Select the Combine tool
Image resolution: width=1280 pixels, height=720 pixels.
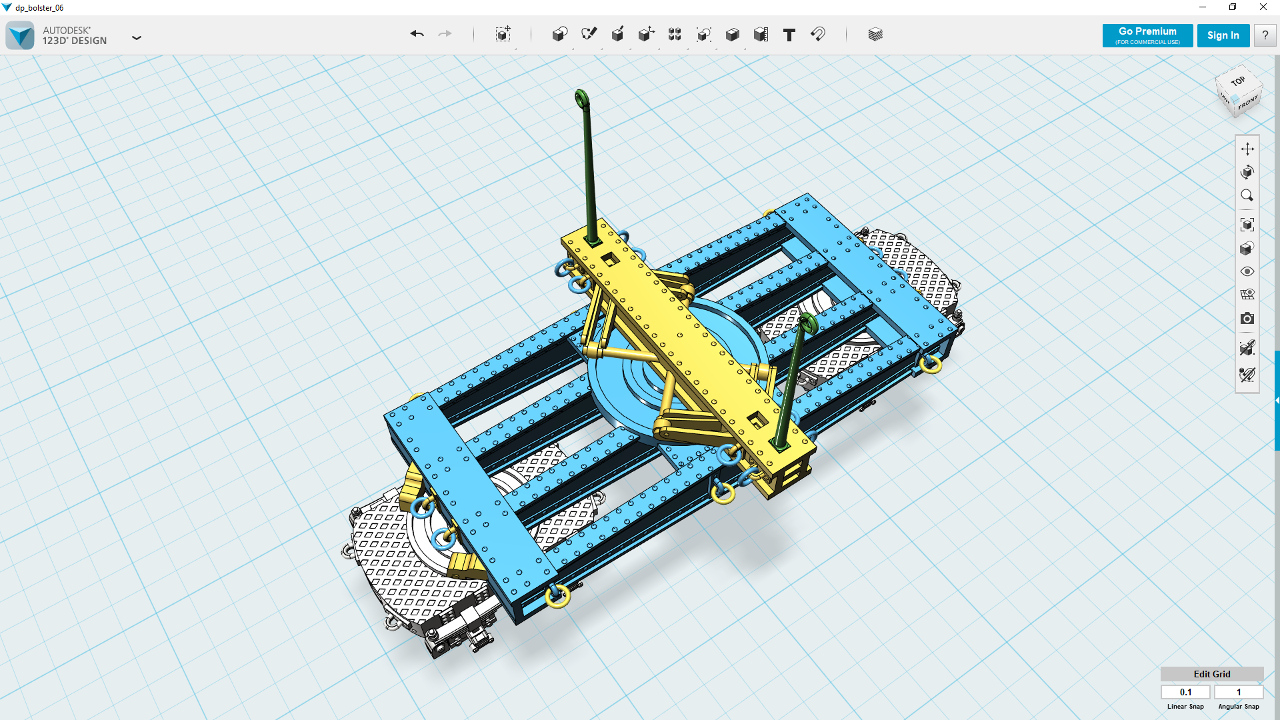732,34
